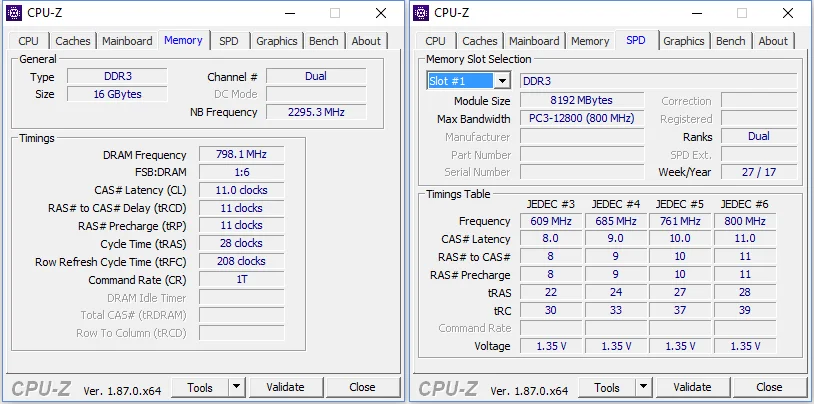814x404 pixels.
Task: Click JEDEC #6 frequency 800 MHz cell
Action: click(745, 221)
